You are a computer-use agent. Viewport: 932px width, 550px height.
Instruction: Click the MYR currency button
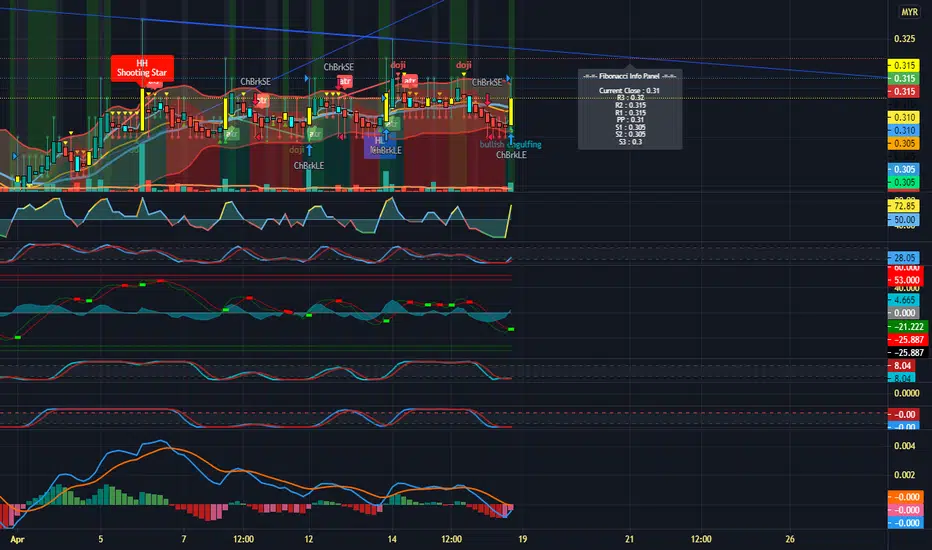pyautogui.click(x=909, y=12)
